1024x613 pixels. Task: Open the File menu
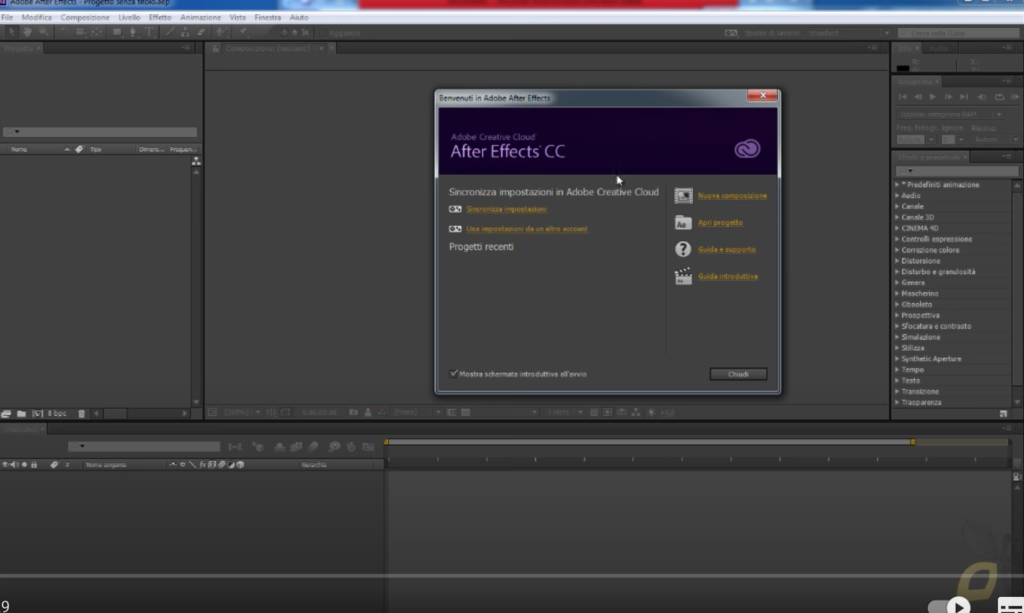click(x=7, y=18)
